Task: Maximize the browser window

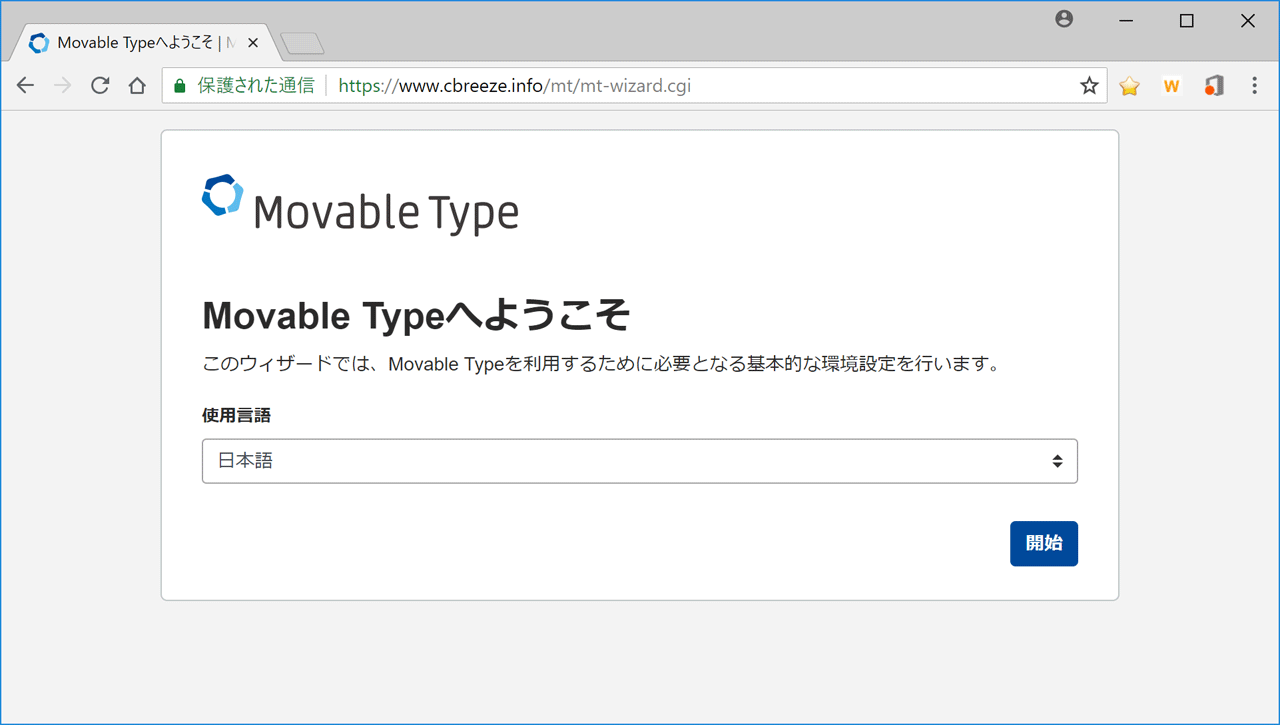Action: point(1187,21)
